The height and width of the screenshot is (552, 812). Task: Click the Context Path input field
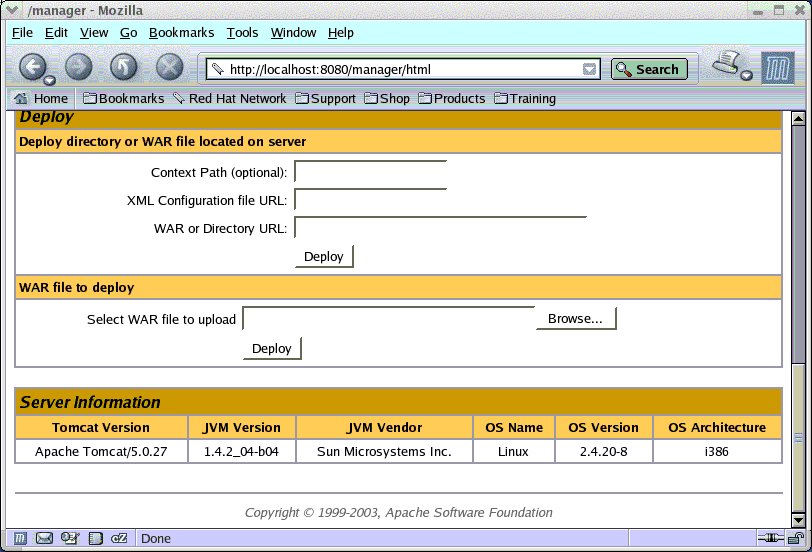coord(370,171)
